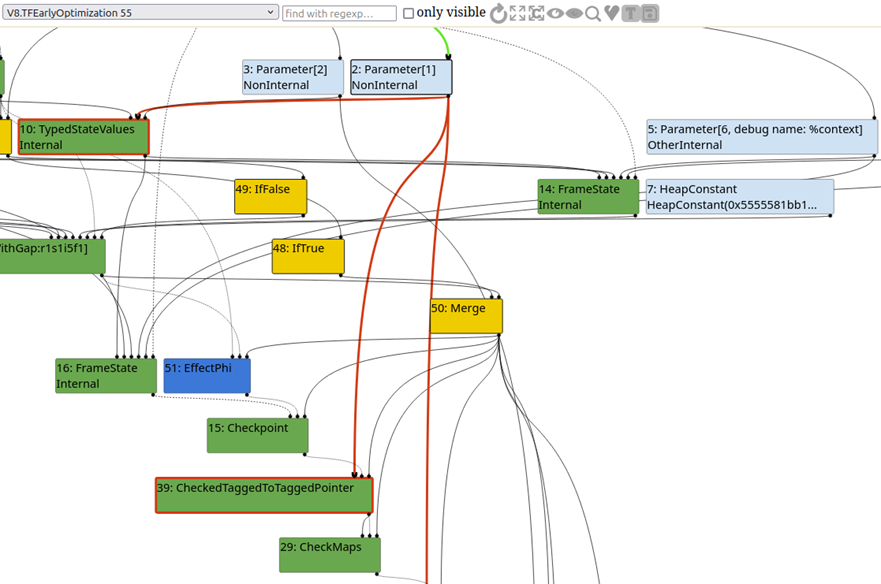Select node 49: IfFalse

[271, 196]
